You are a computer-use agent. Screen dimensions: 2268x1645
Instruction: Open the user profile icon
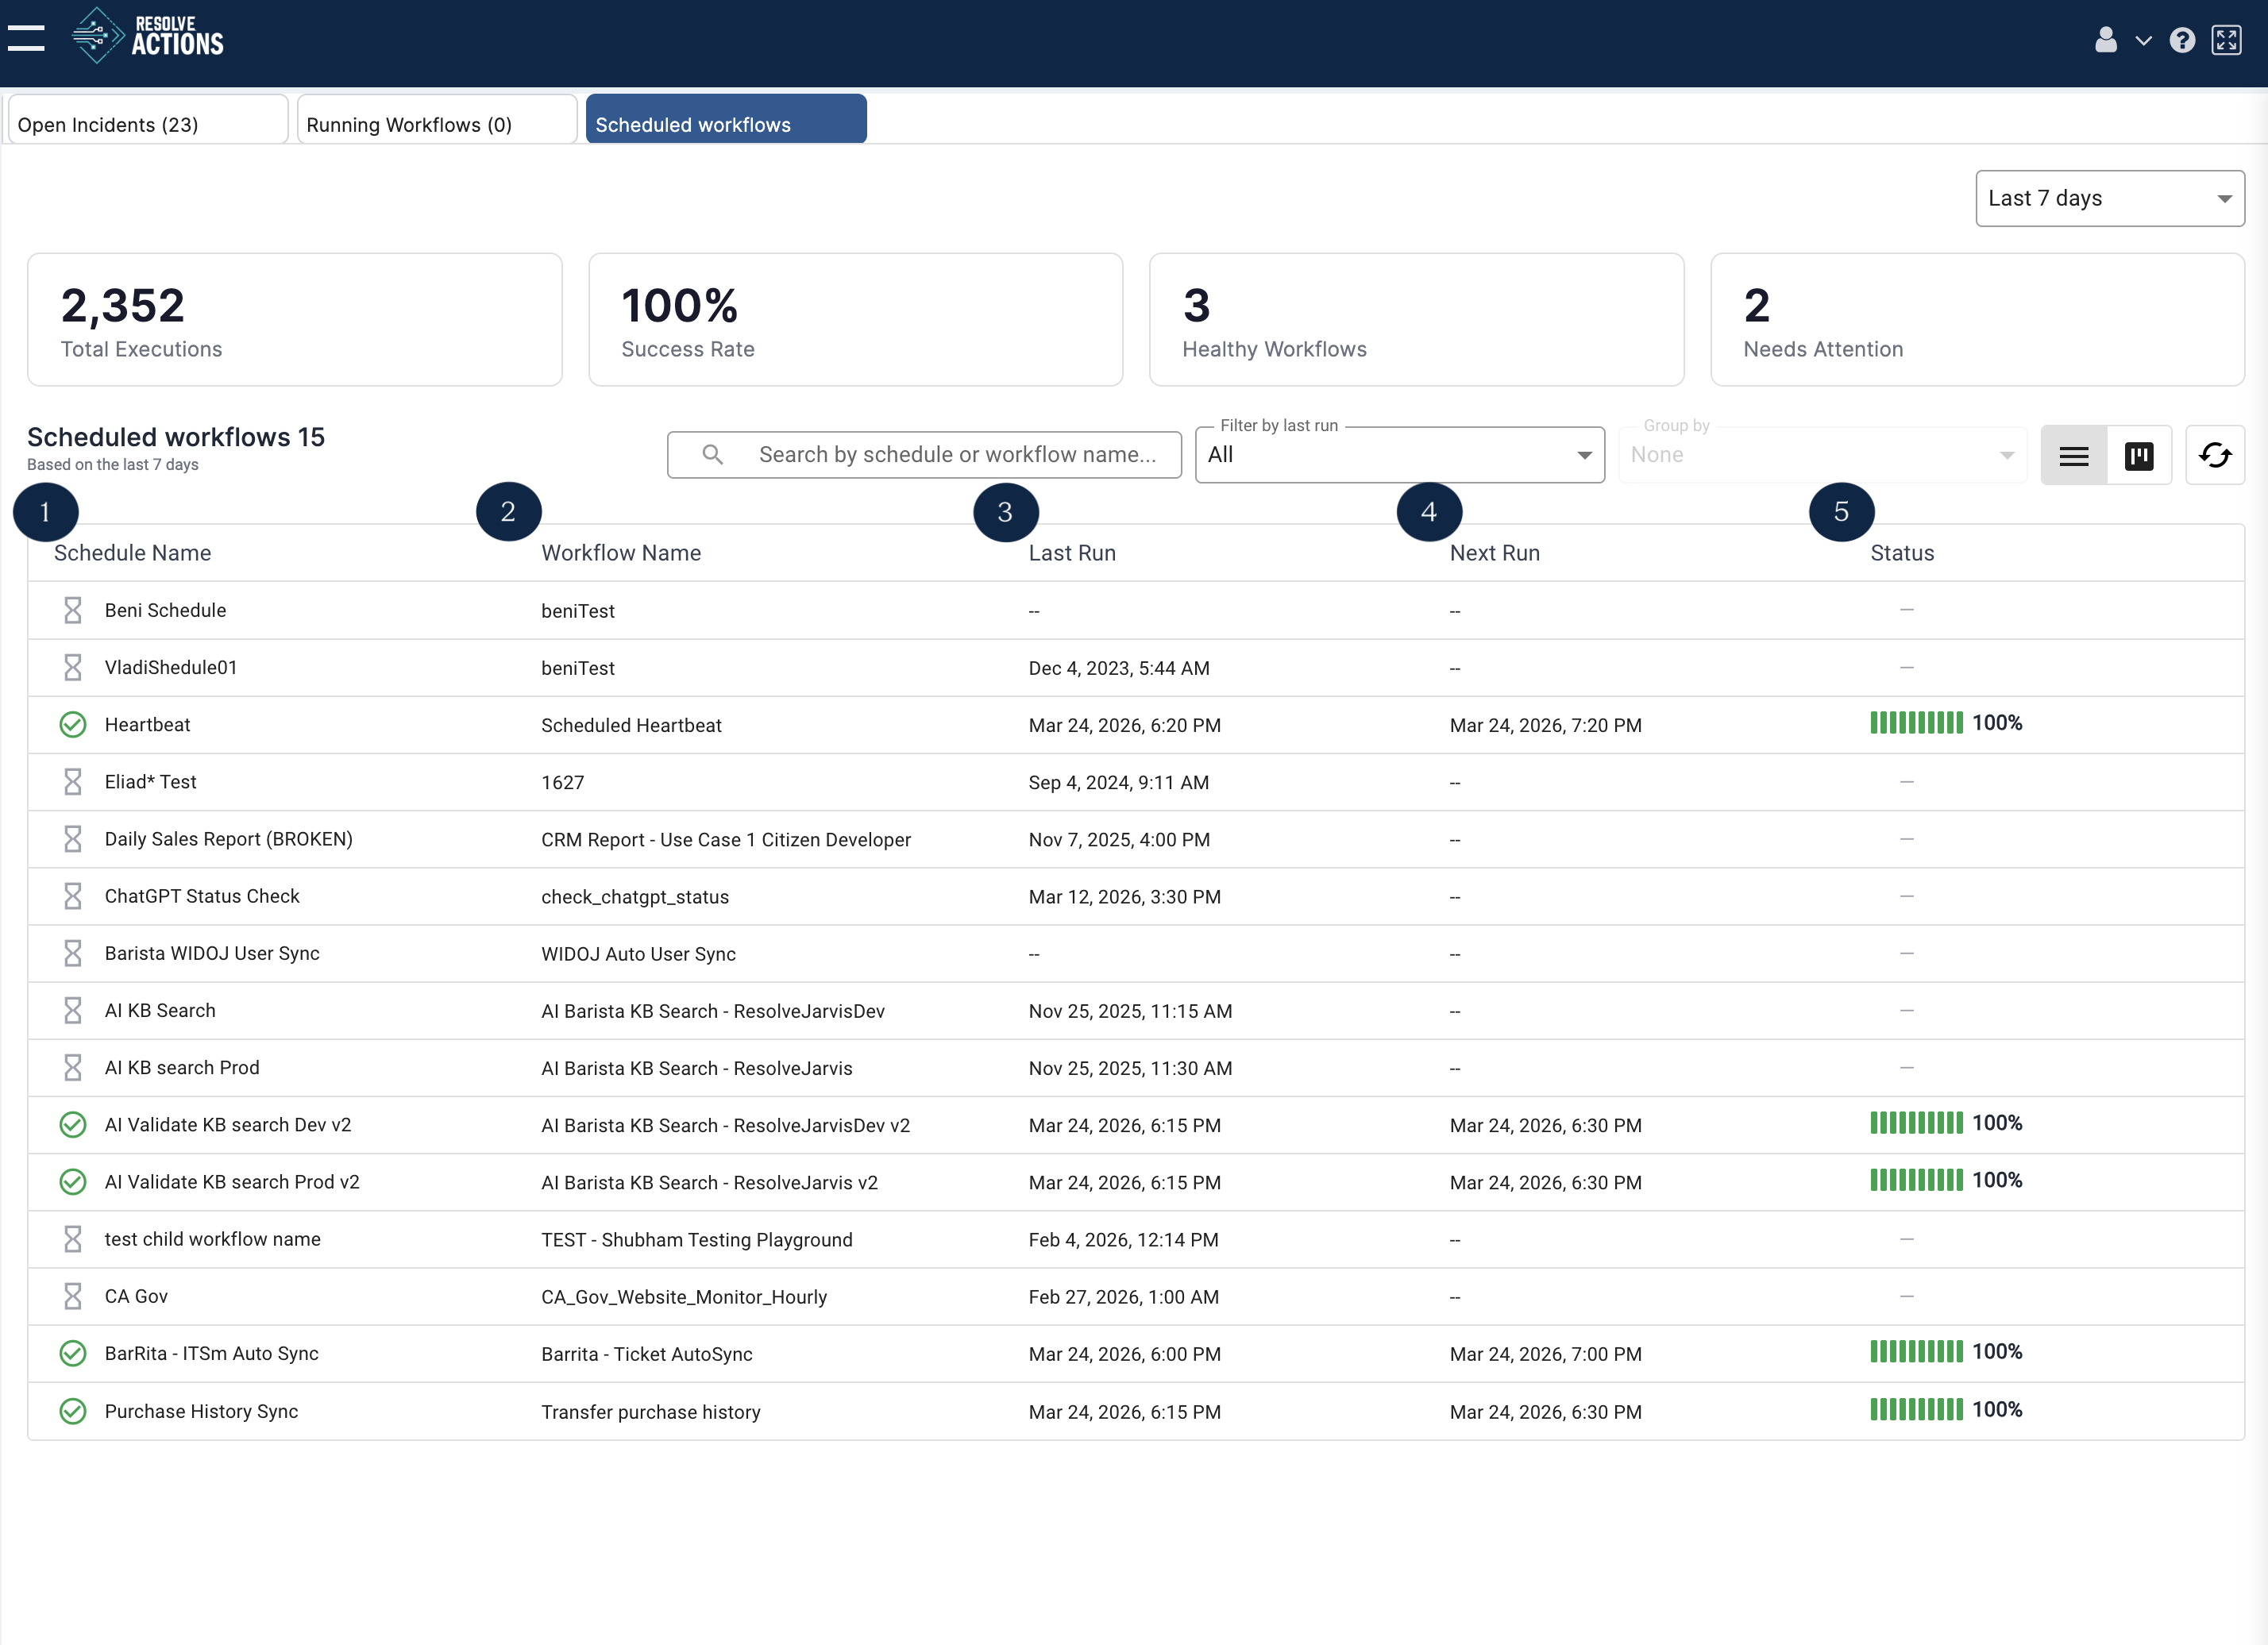point(2105,40)
